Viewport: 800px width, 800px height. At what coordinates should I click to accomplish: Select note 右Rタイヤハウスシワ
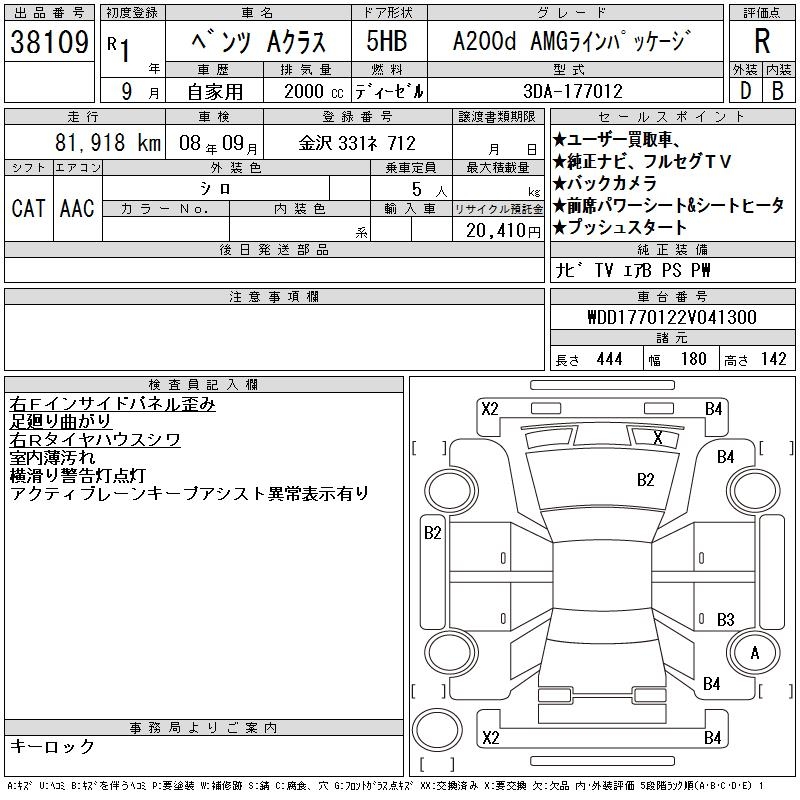pos(95,440)
